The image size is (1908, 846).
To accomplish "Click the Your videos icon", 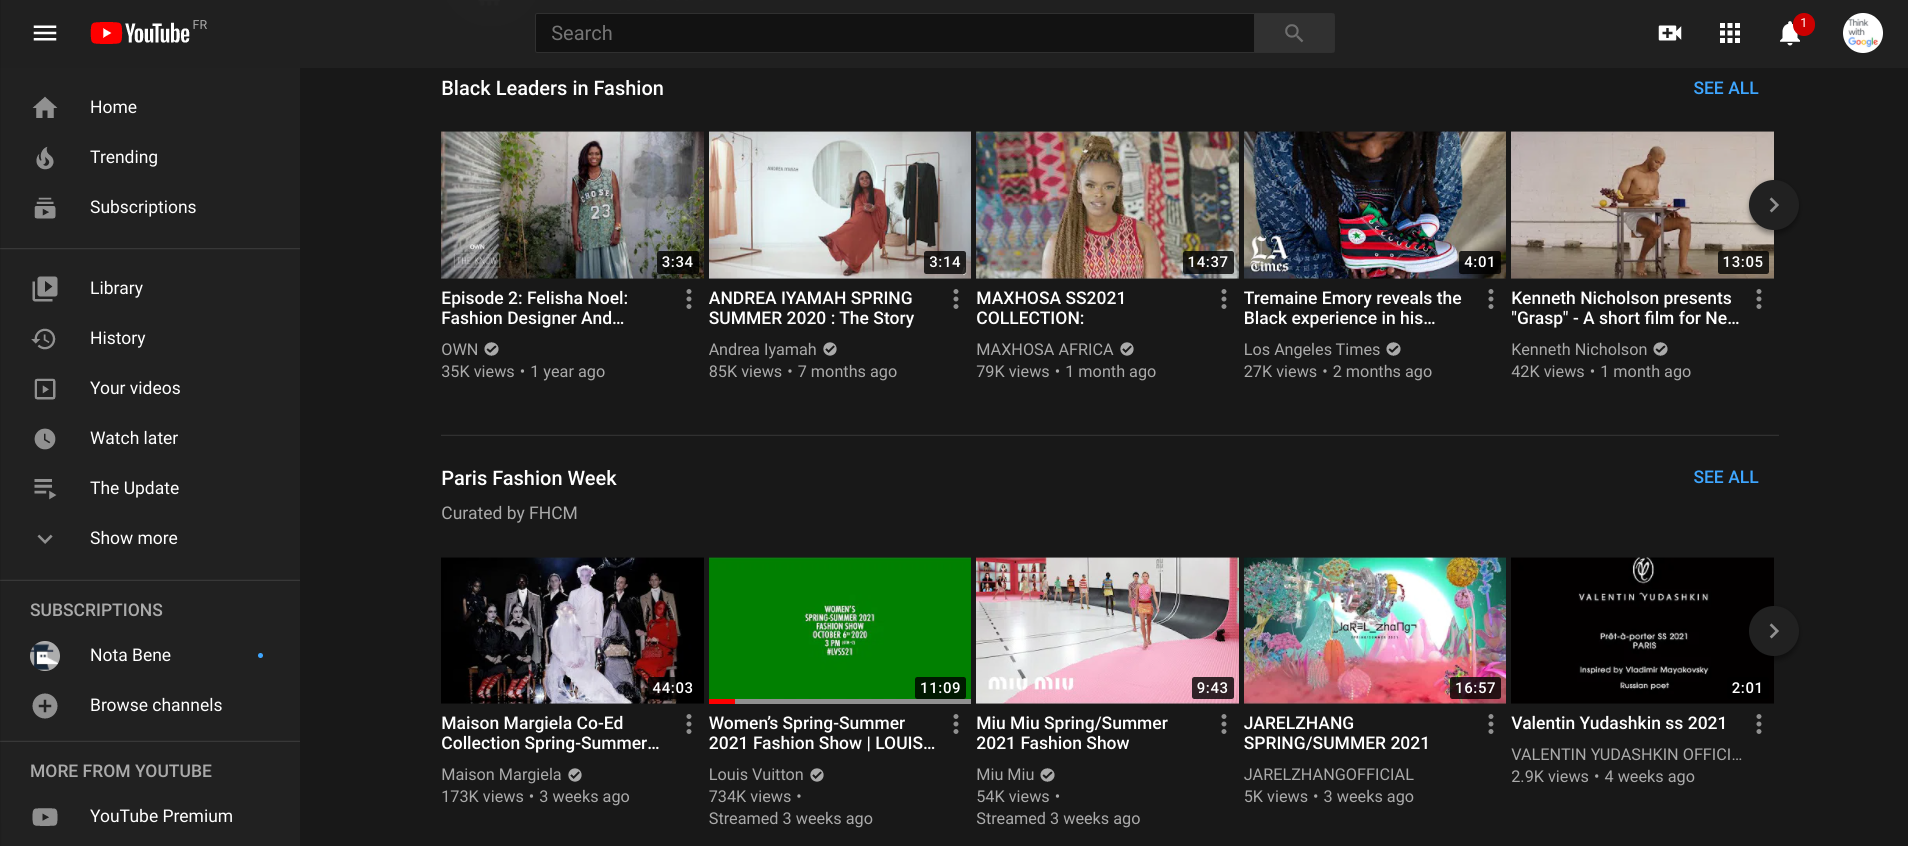I will [x=45, y=388].
